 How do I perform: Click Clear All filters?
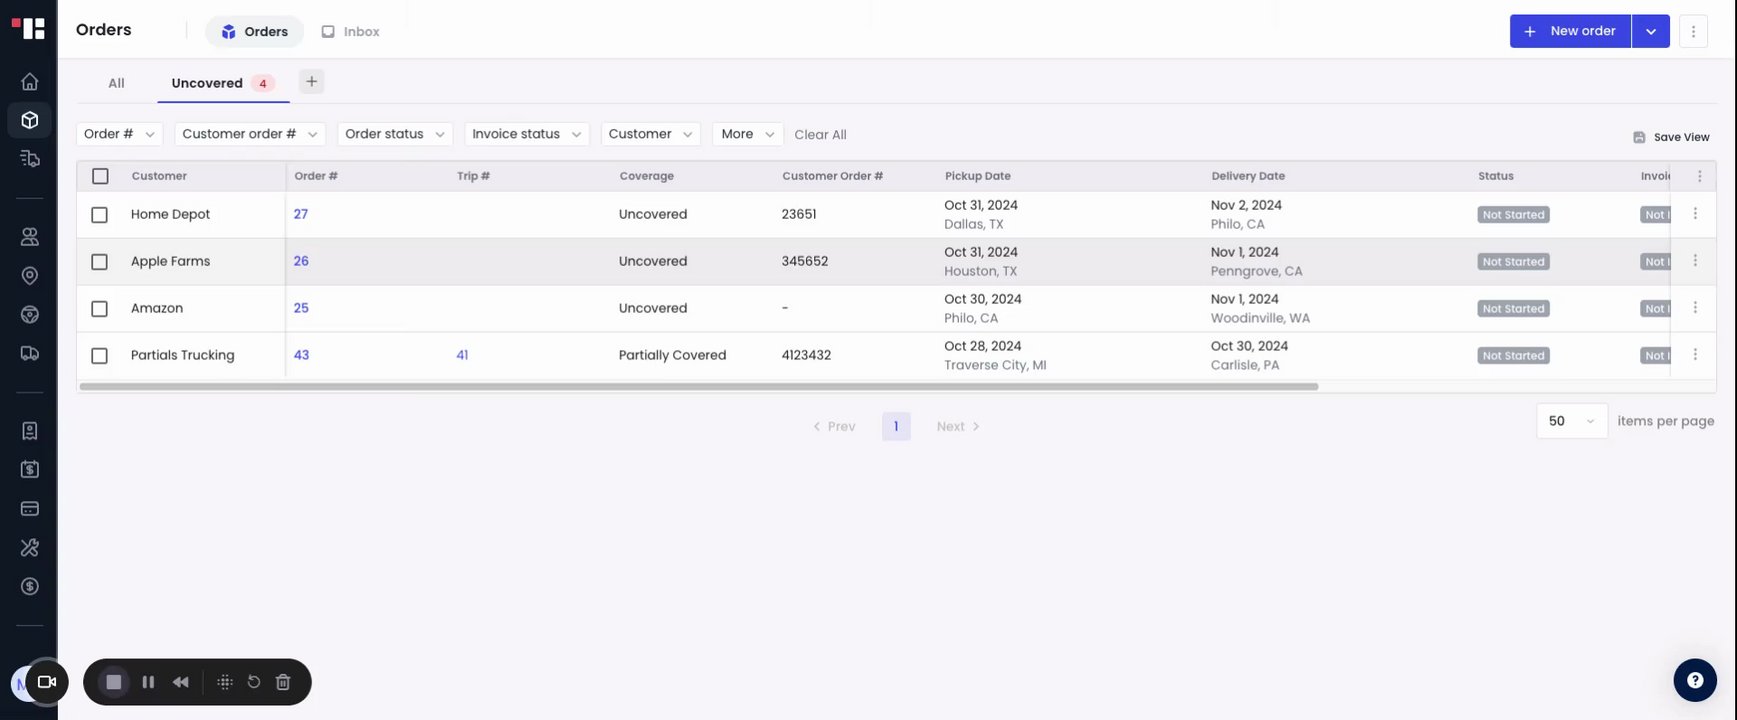pos(820,134)
